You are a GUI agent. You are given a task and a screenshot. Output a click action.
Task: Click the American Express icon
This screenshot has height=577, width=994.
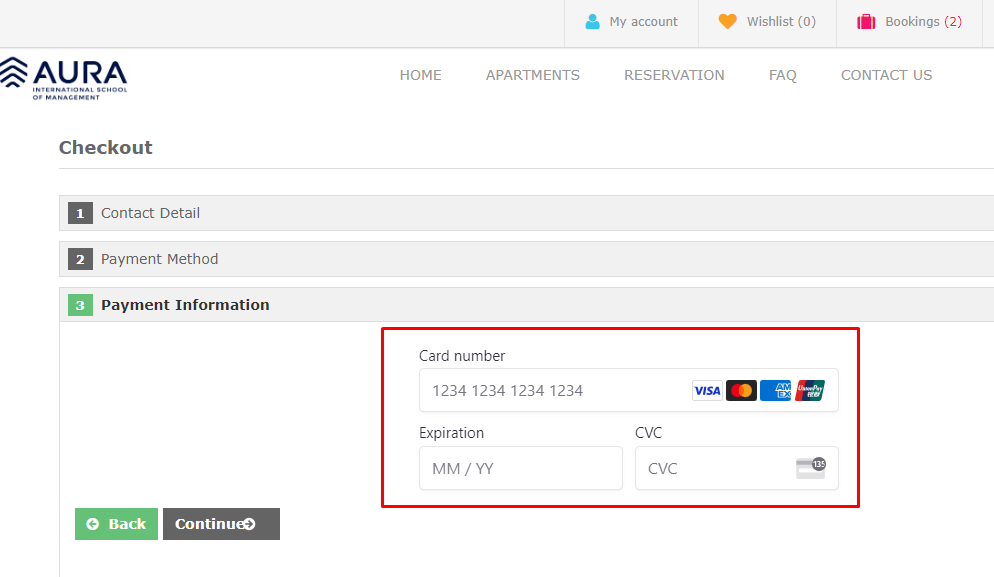pos(776,390)
